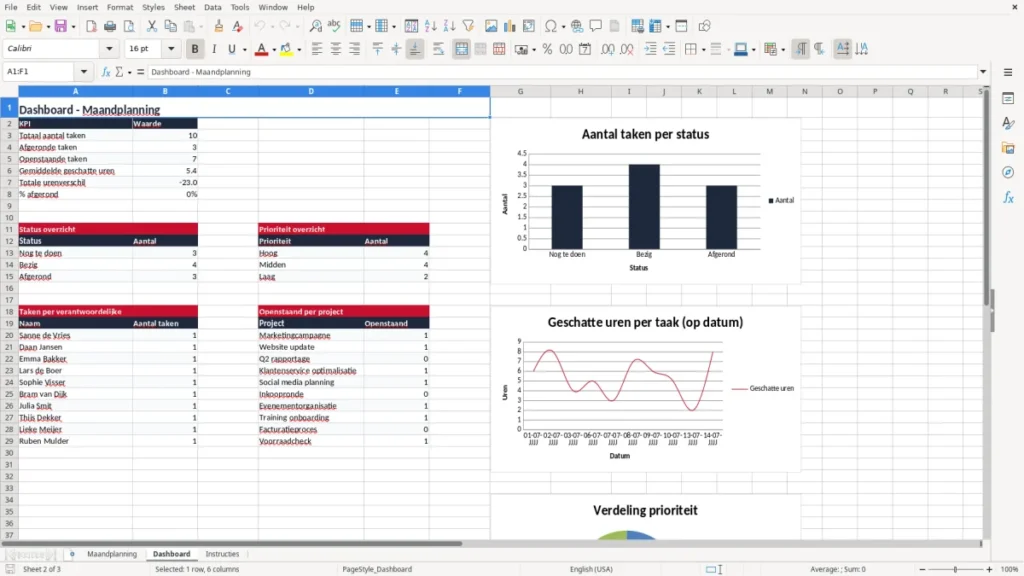The image size is (1024, 576).
Task: Open the Format menu
Action: pos(120,7)
